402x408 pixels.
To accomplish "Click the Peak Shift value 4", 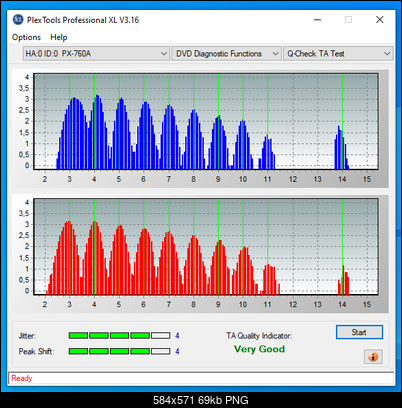I will point(177,351).
